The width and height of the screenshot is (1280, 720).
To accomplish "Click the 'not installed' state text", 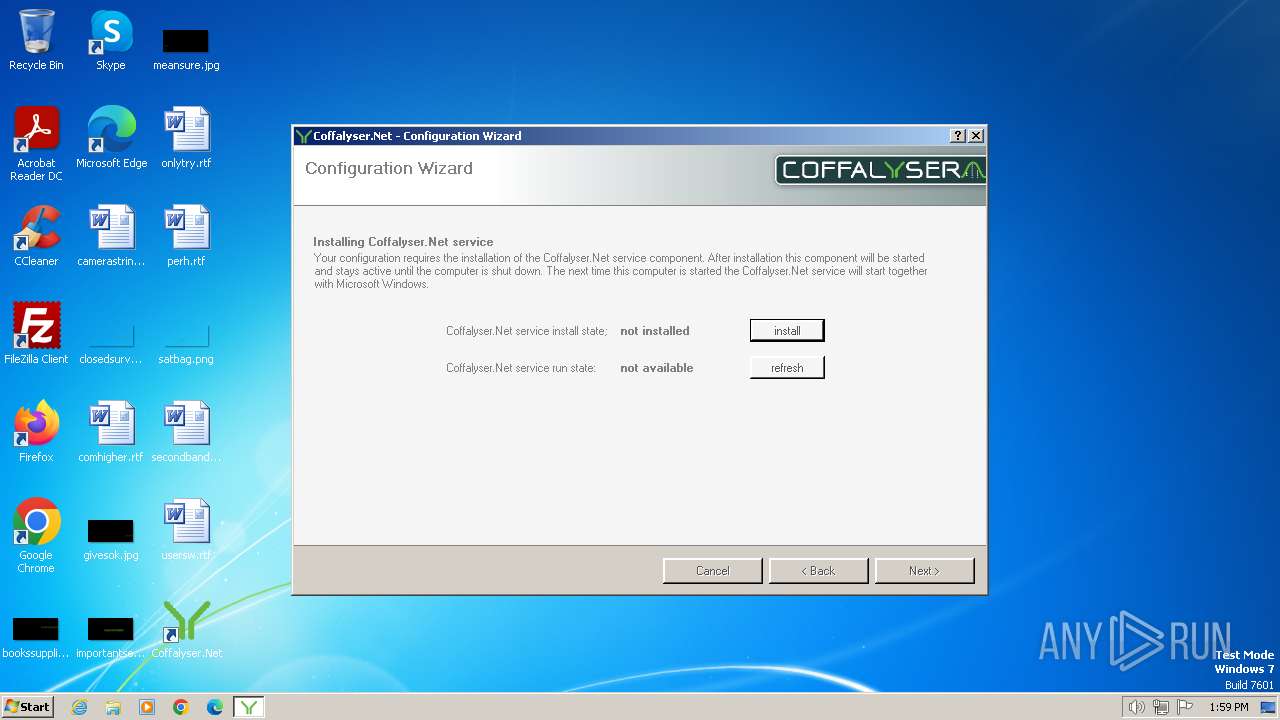I will (x=655, y=331).
